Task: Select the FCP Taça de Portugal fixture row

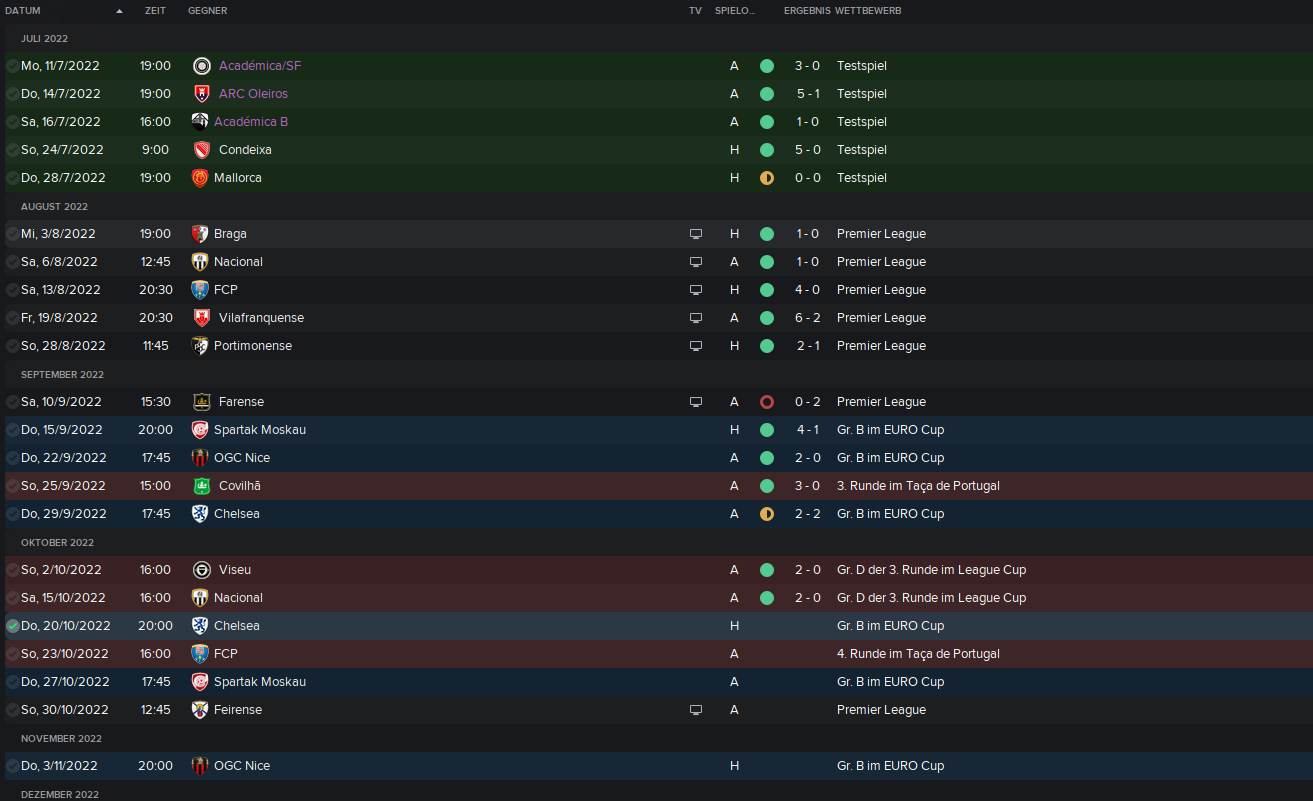Action: [656, 654]
